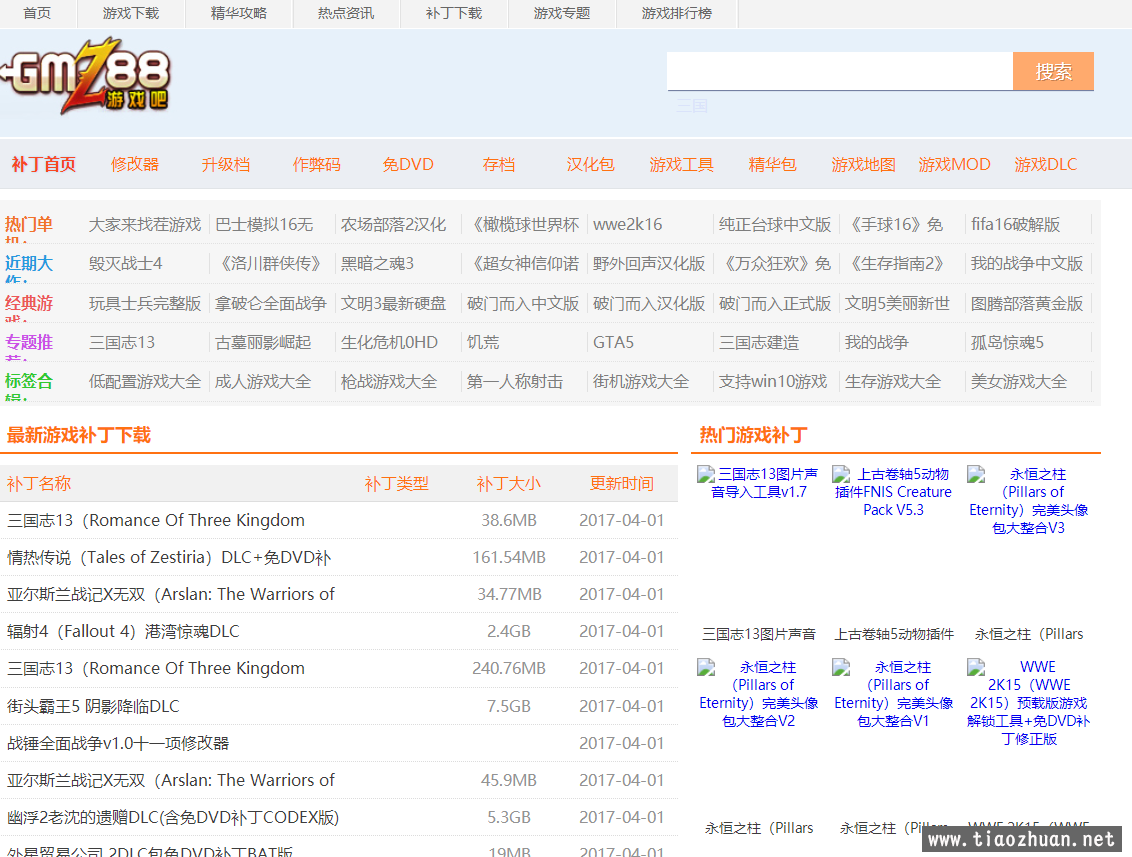Open the 低配置游戏大全 tag link
Viewport: 1132px width, 857px height.
click(x=145, y=381)
